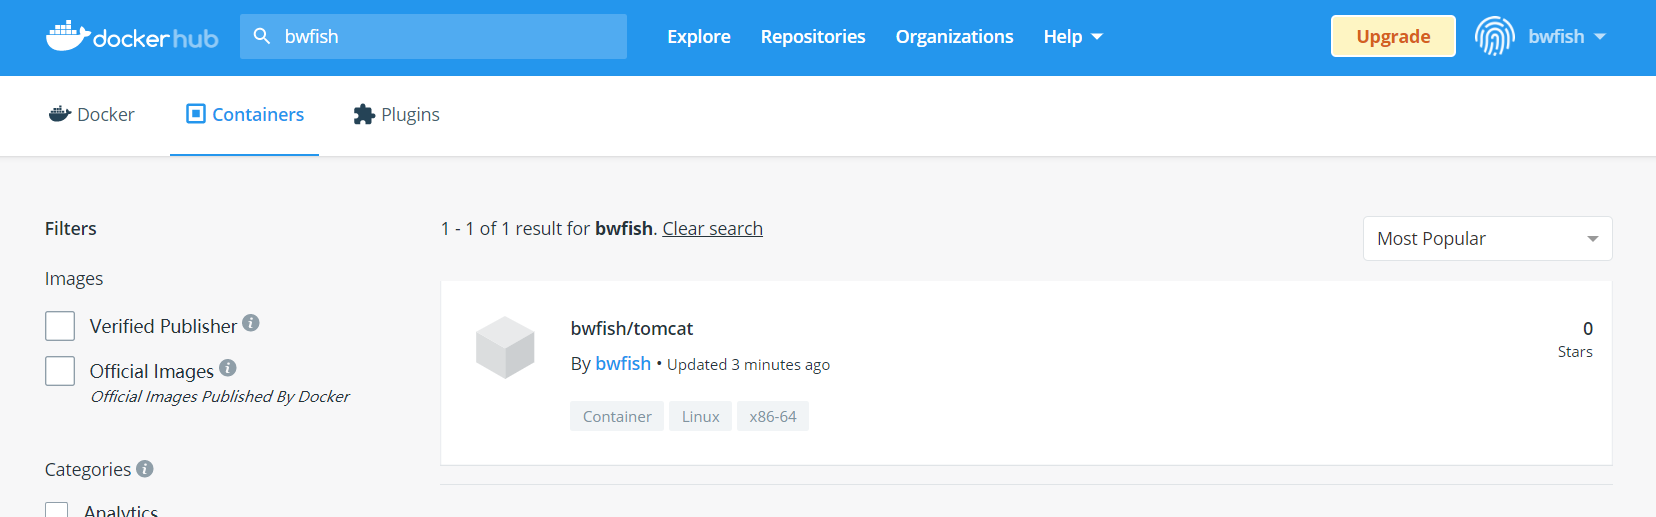1656x517 pixels.
Task: Click the Categories info icon
Action: (x=145, y=468)
